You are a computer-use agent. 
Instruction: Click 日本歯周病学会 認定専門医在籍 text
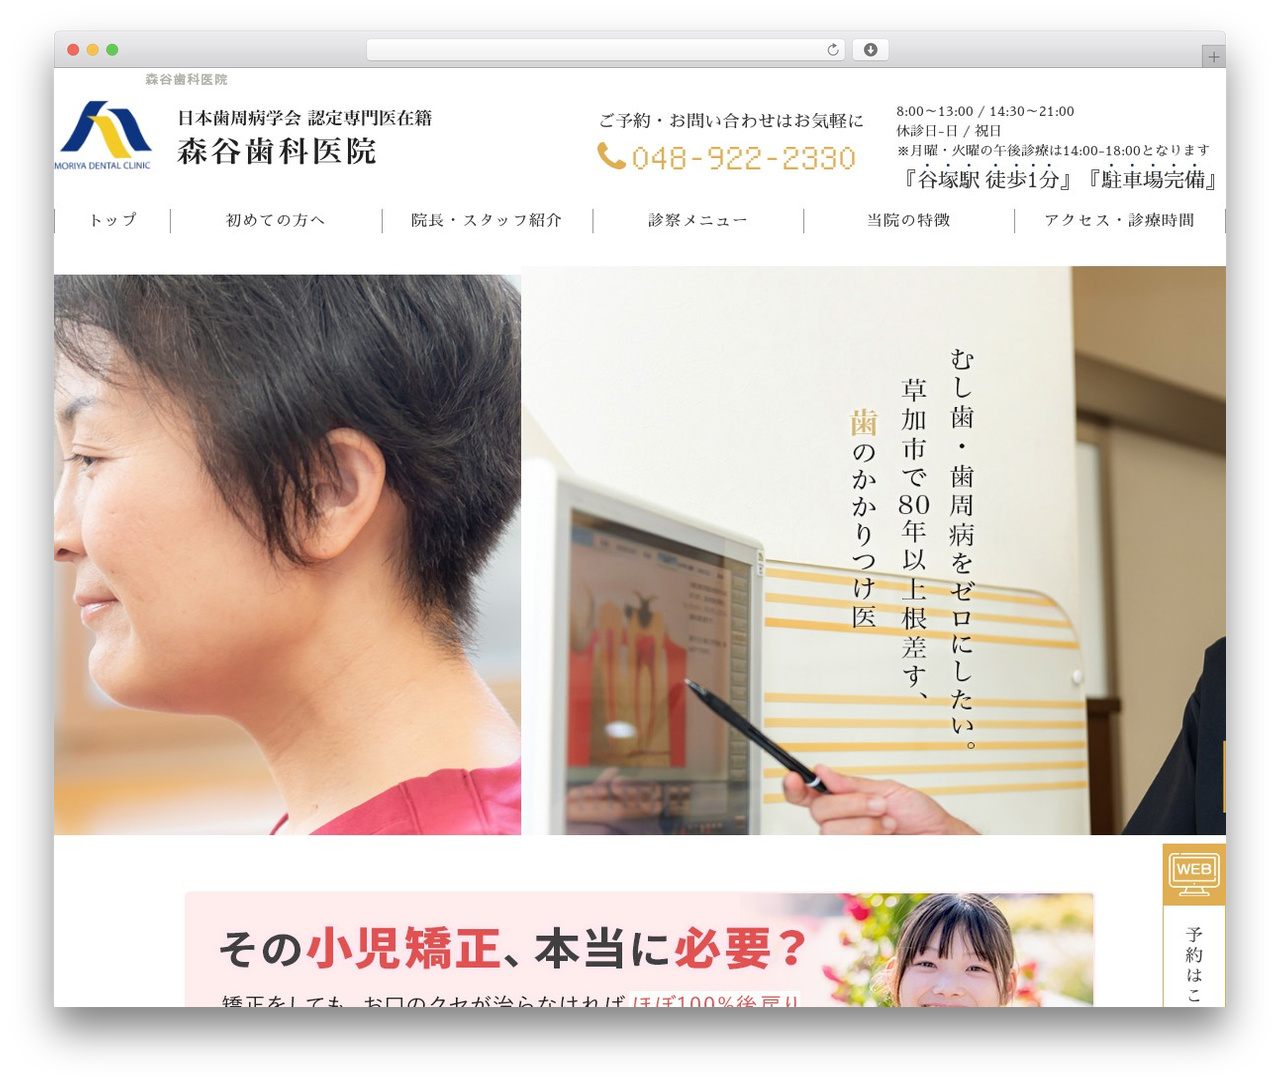pos(305,118)
